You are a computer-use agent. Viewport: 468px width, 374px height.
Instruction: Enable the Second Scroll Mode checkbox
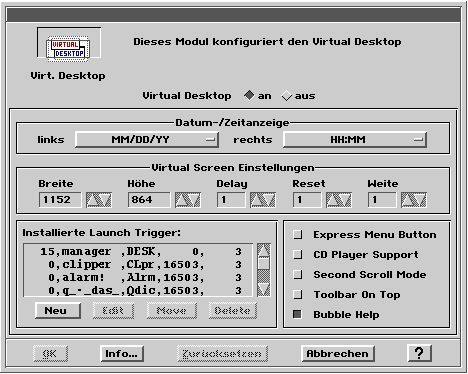pyautogui.click(x=297, y=275)
